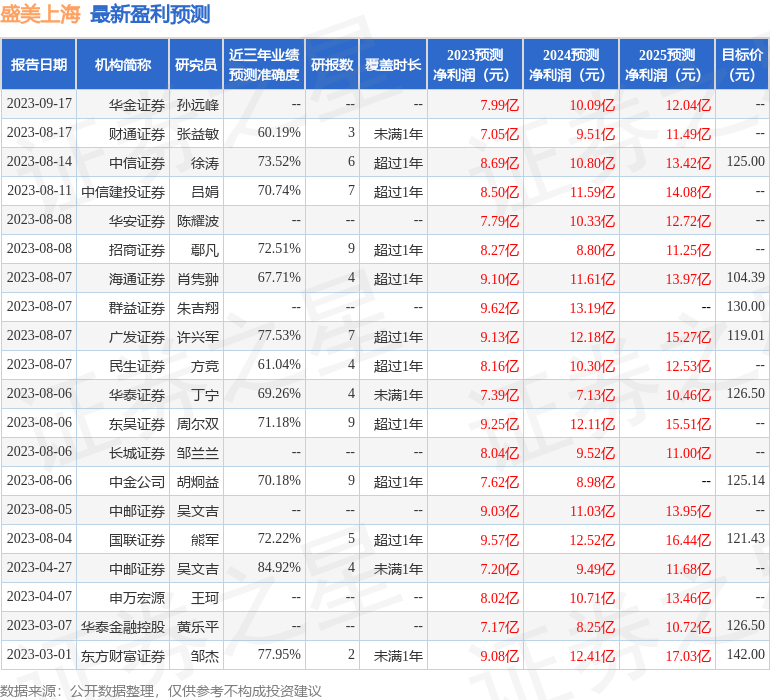Select 2024 forecast 13.19亿

pos(592,308)
